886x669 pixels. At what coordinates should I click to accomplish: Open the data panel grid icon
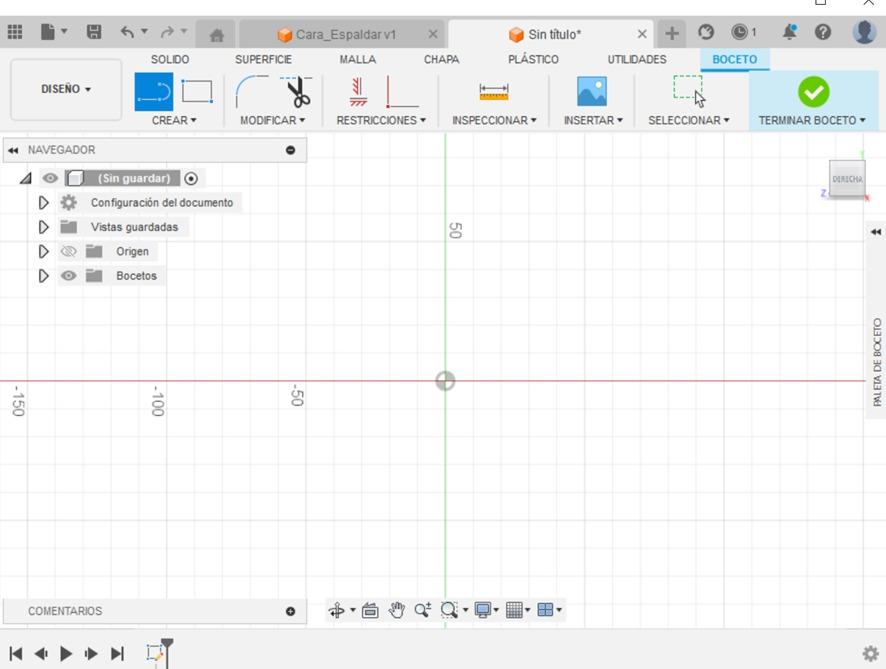(x=15, y=32)
